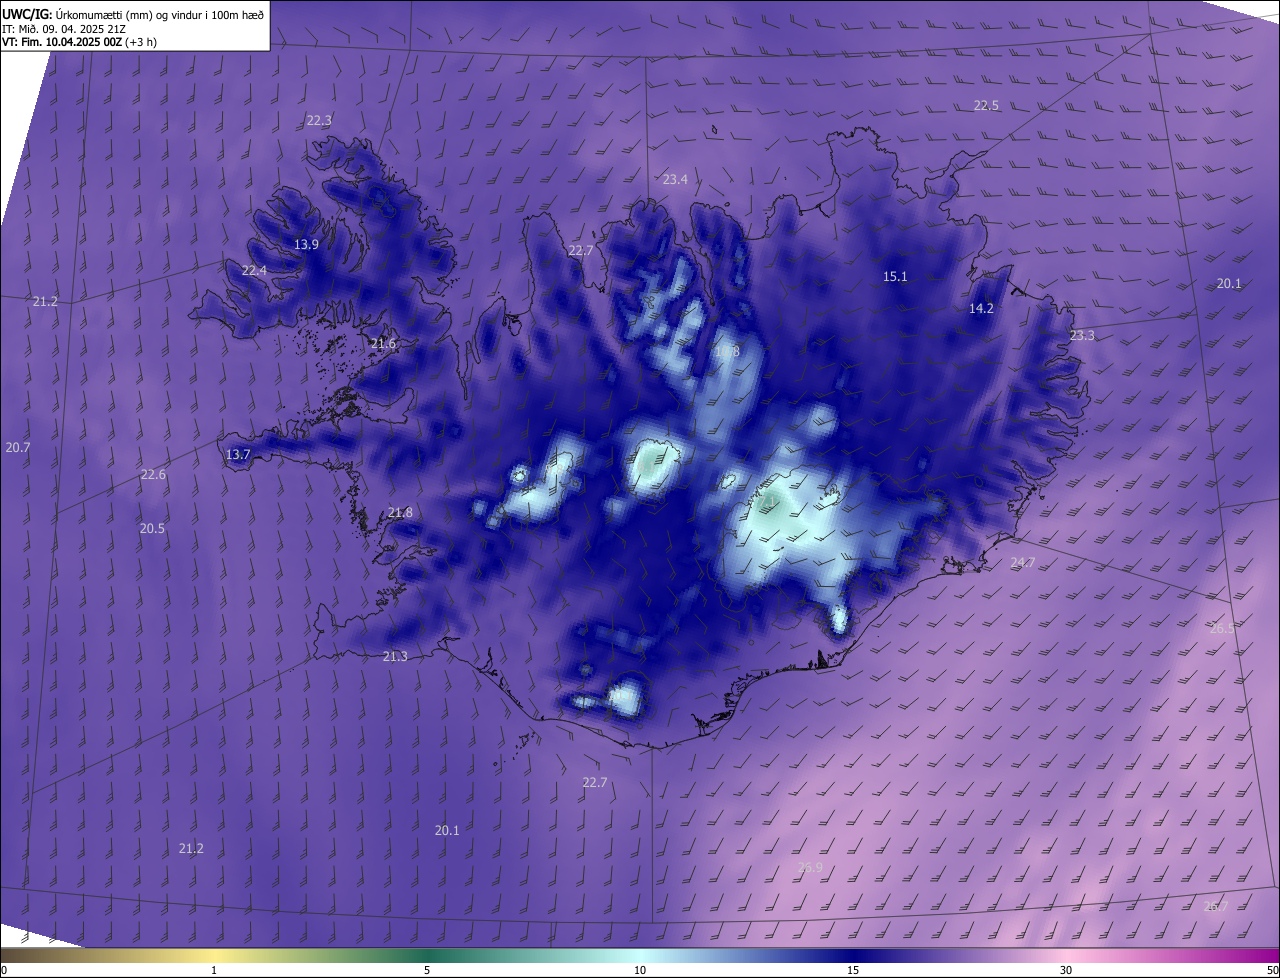Click the 20.5 value label
Screen dimensions: 1280x978
[152, 528]
